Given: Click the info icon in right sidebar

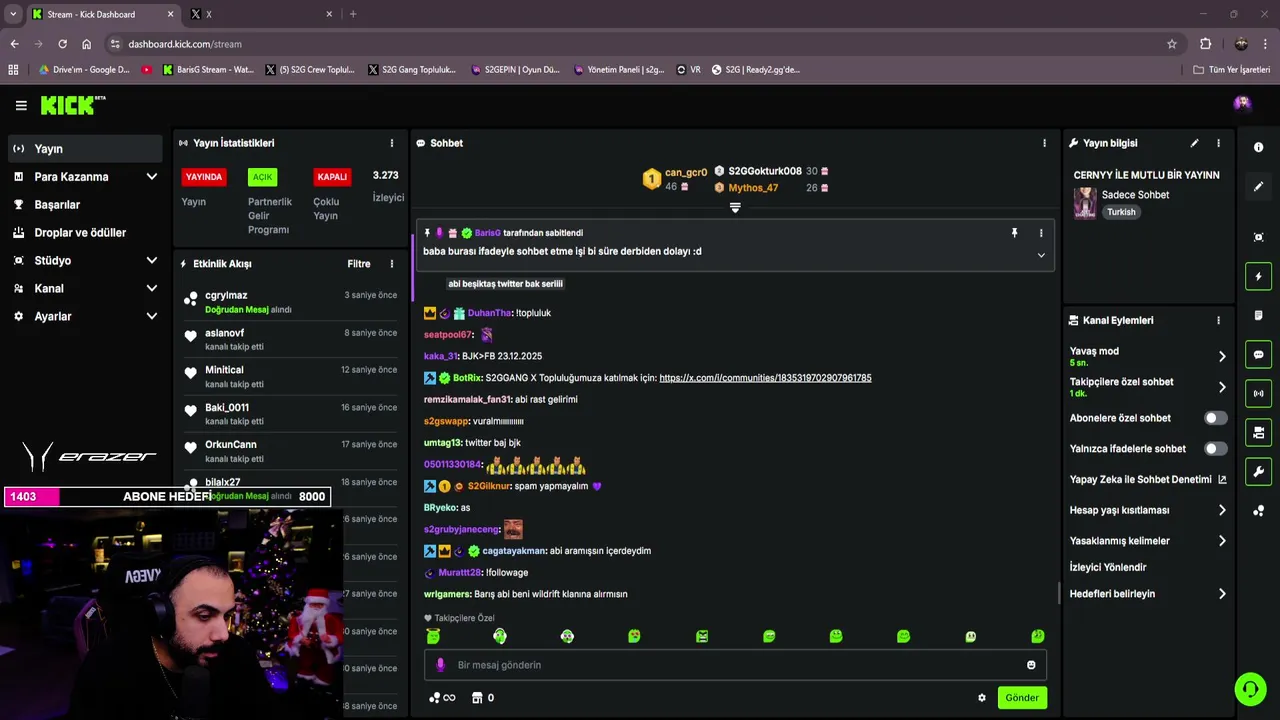Looking at the screenshot, I should click(1258, 147).
